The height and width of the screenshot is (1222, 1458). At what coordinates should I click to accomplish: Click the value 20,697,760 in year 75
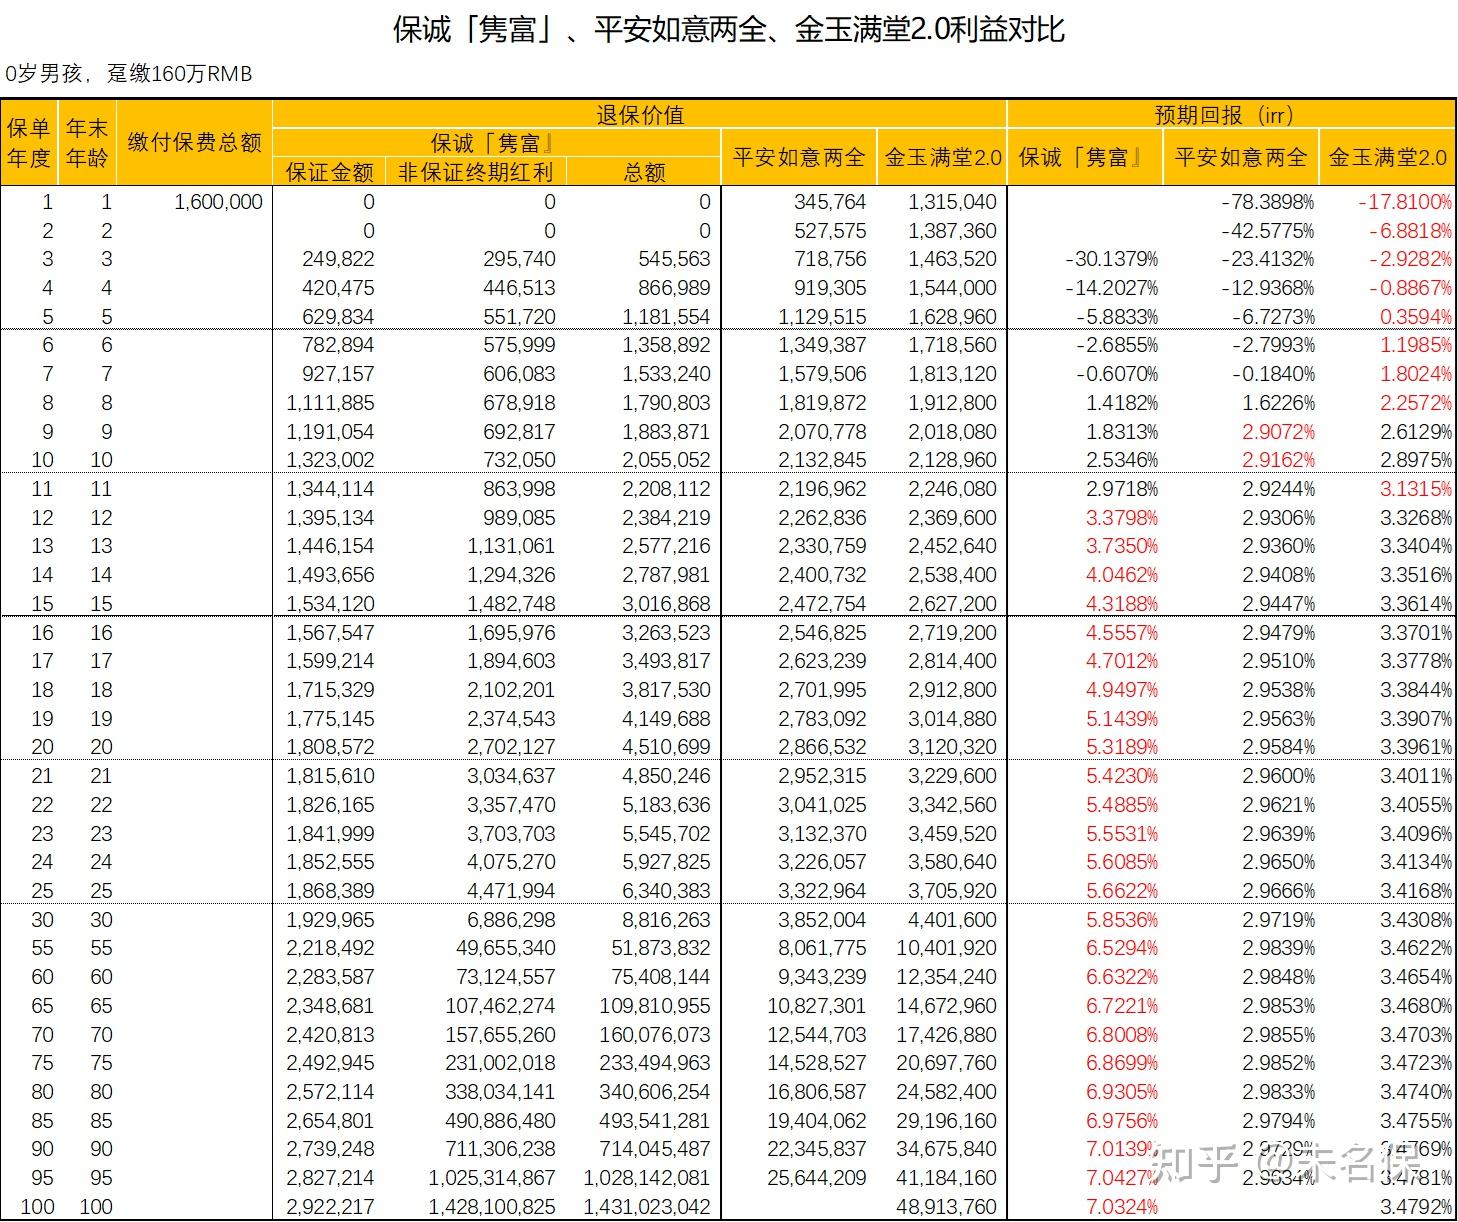click(x=947, y=1063)
